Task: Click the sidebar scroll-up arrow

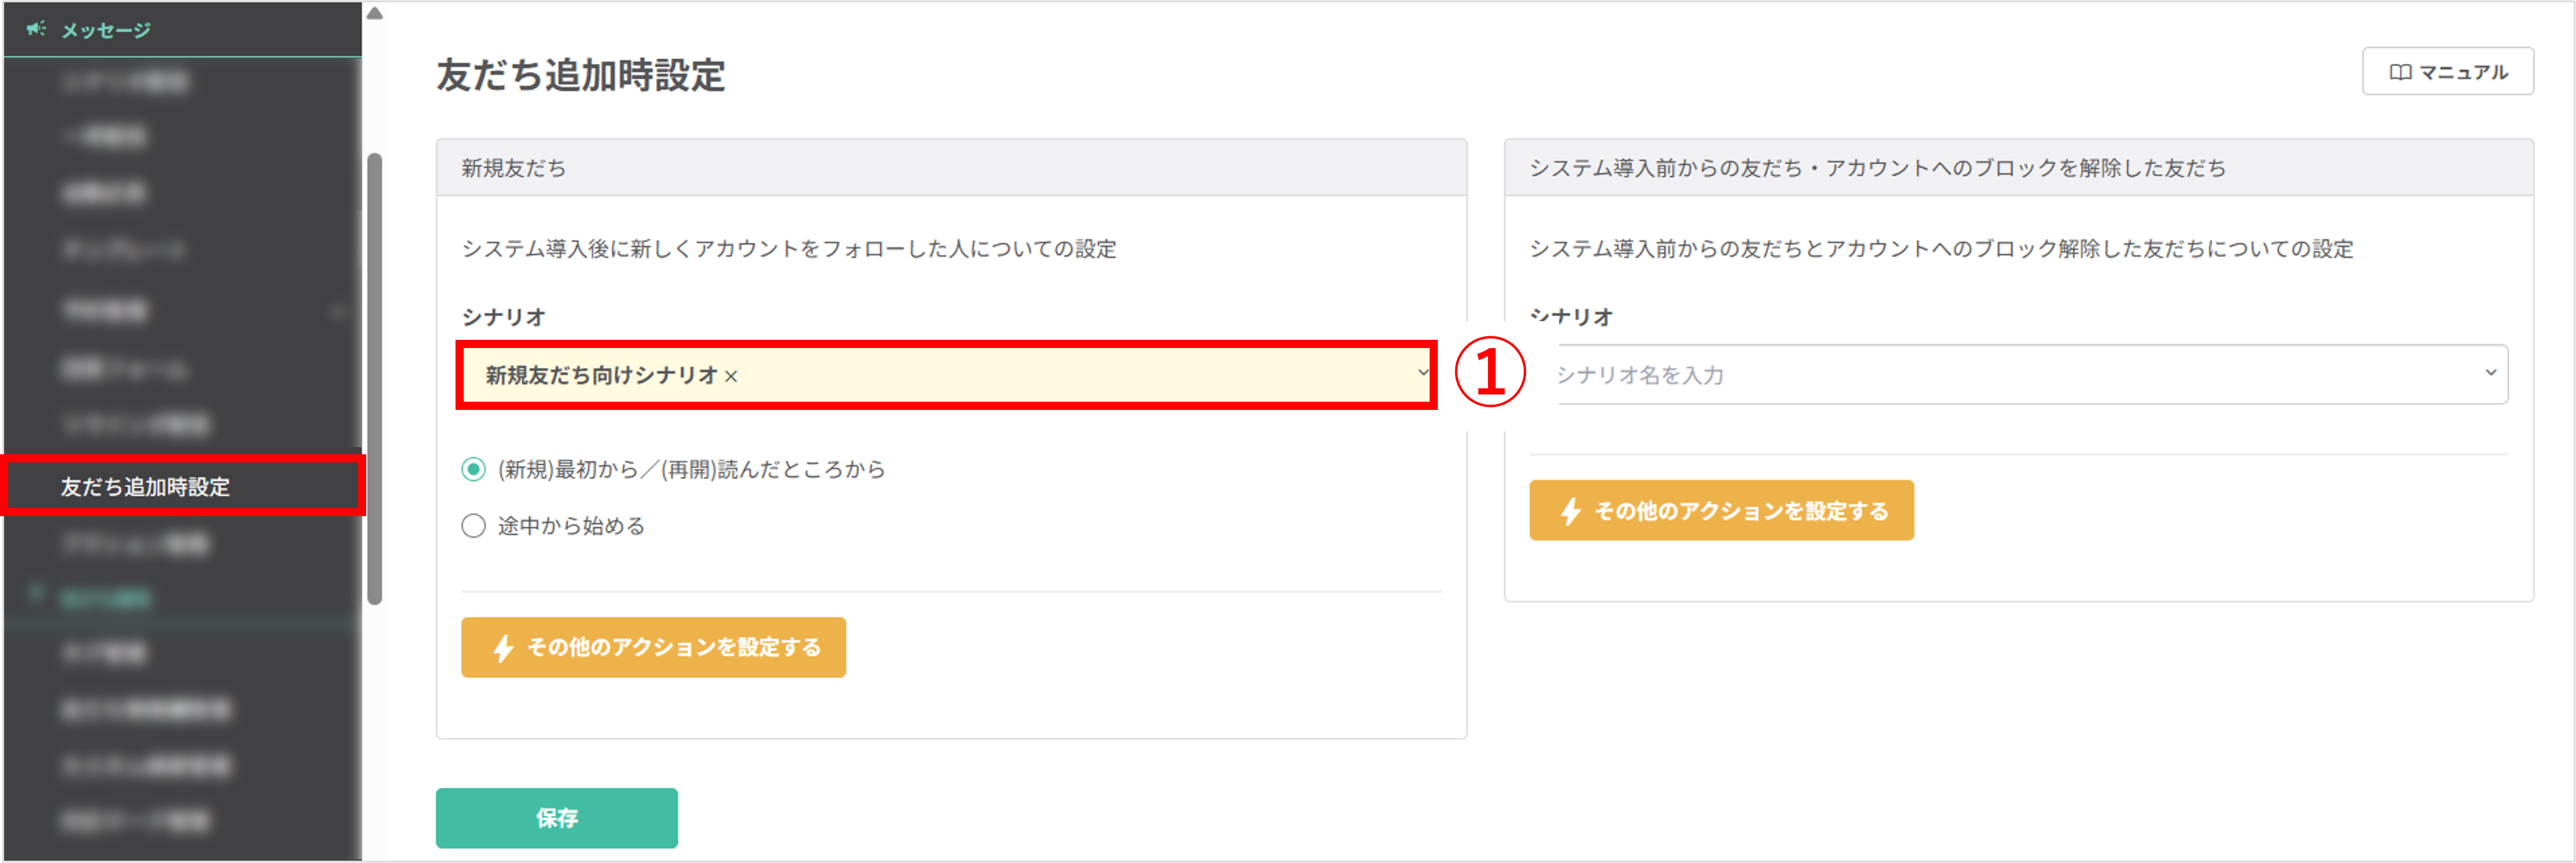Action: click(x=374, y=14)
